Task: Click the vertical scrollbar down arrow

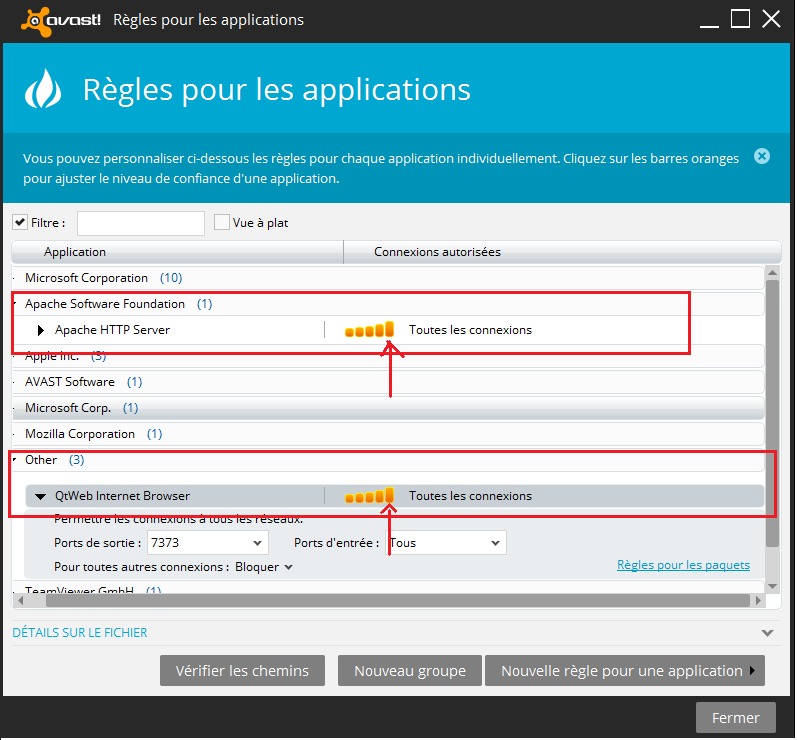Action: pos(773,587)
